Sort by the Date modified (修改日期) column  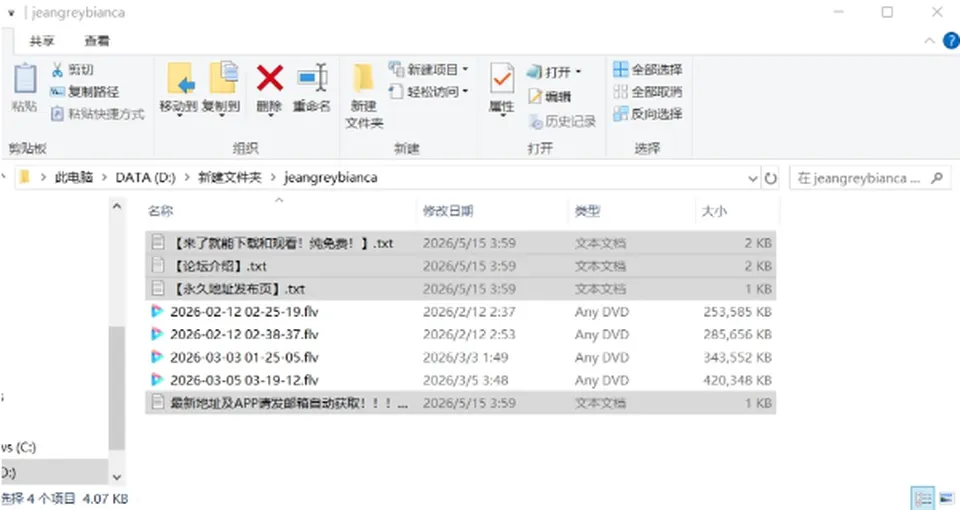click(448, 211)
